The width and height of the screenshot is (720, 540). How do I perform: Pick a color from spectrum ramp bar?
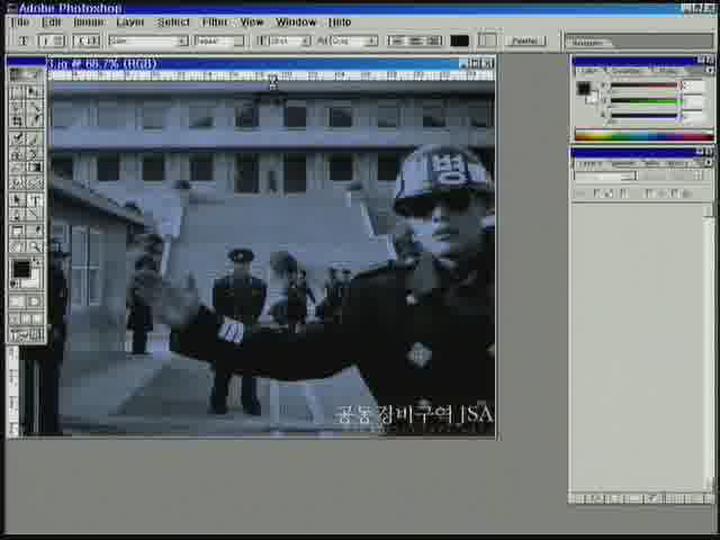(x=644, y=136)
